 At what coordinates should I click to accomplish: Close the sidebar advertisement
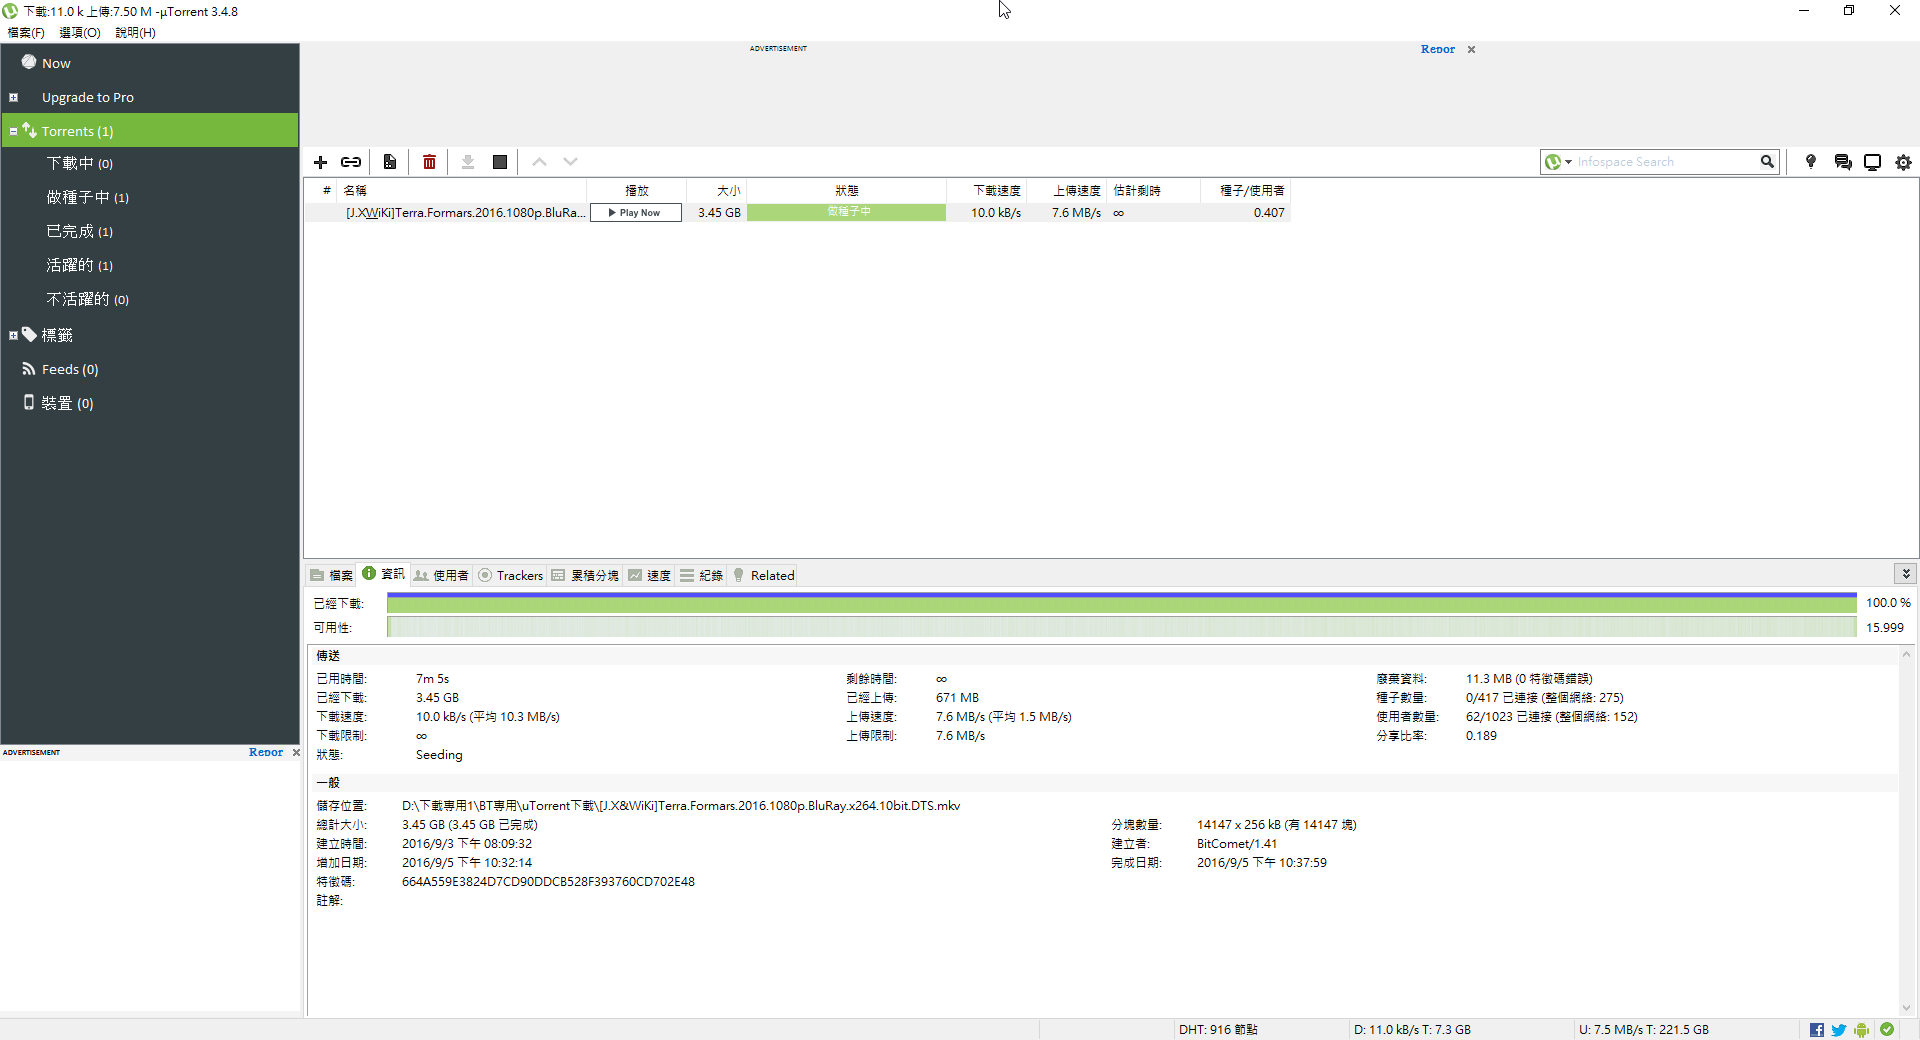coord(296,752)
